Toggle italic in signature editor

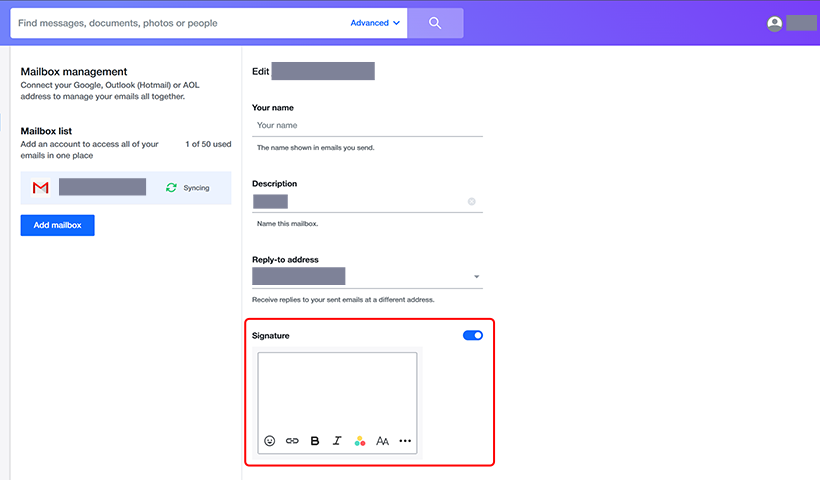337,441
